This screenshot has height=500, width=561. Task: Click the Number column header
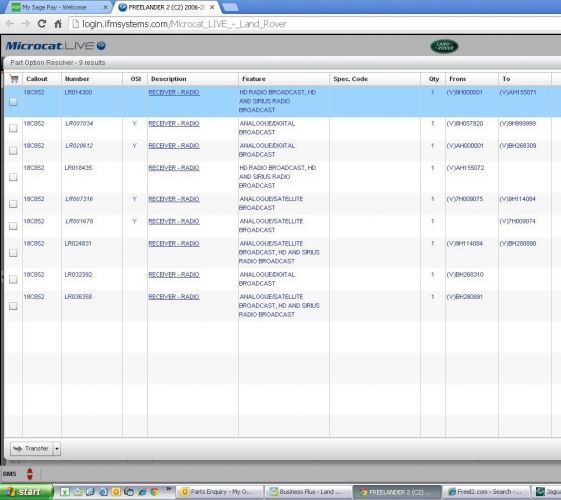[x=77, y=79]
